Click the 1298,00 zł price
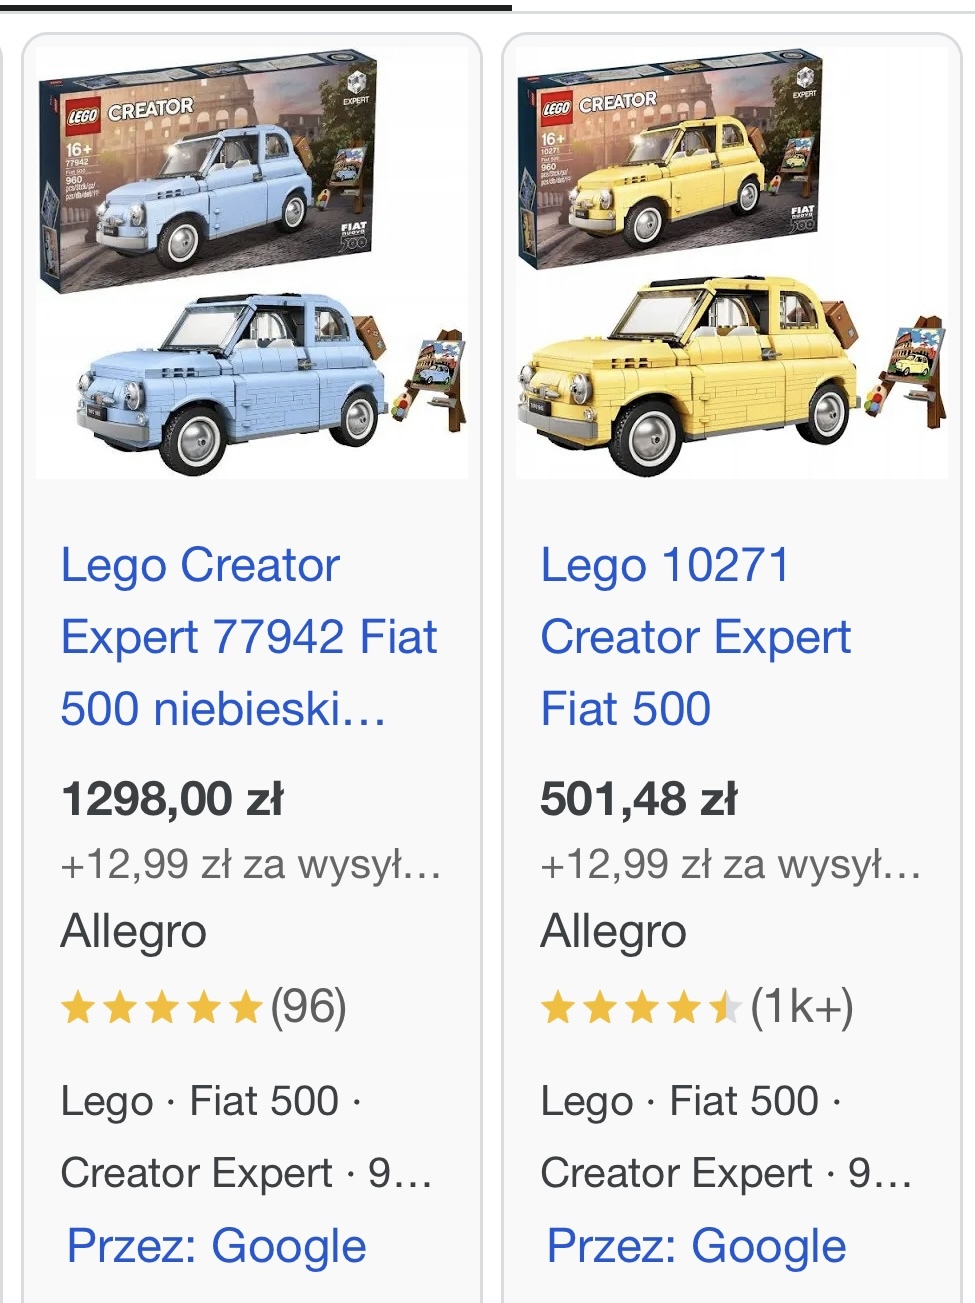 [173, 799]
